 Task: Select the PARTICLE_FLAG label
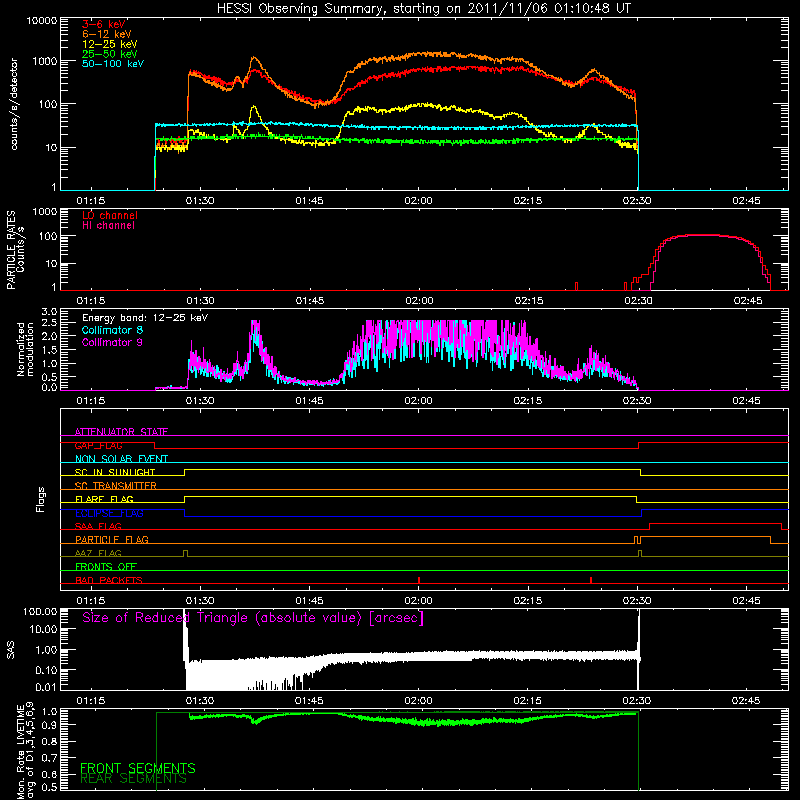pyautogui.click(x=112, y=539)
